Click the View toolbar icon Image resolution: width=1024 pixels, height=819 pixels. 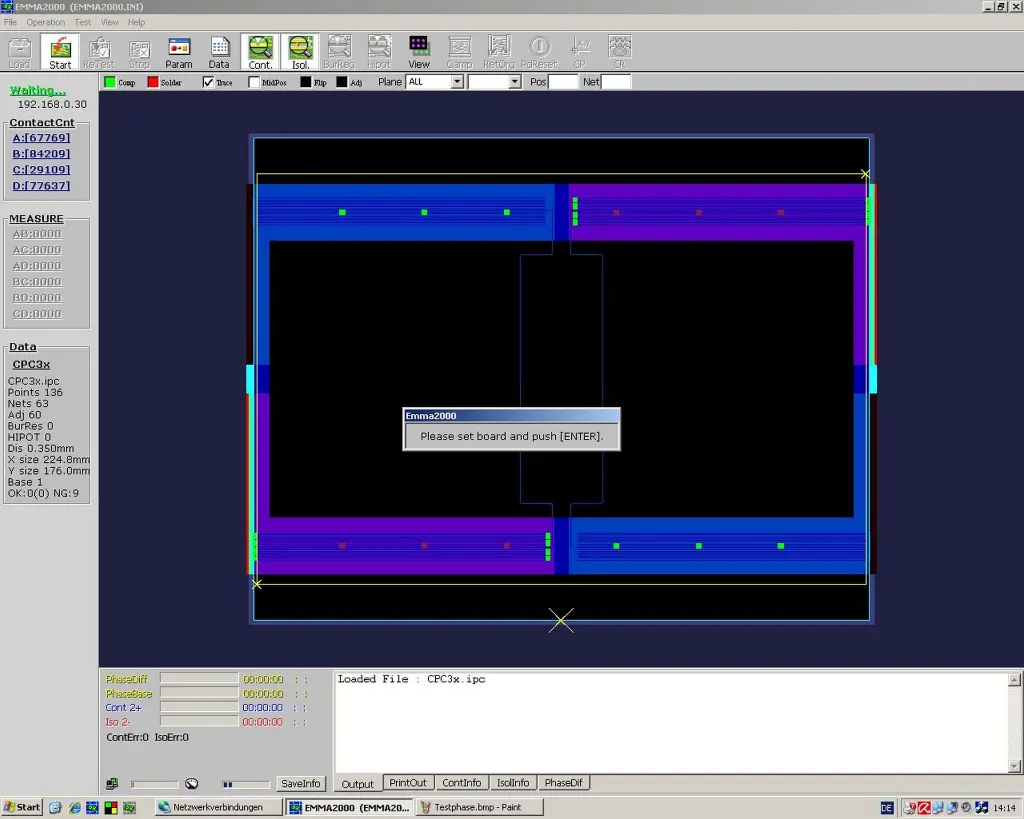click(419, 51)
